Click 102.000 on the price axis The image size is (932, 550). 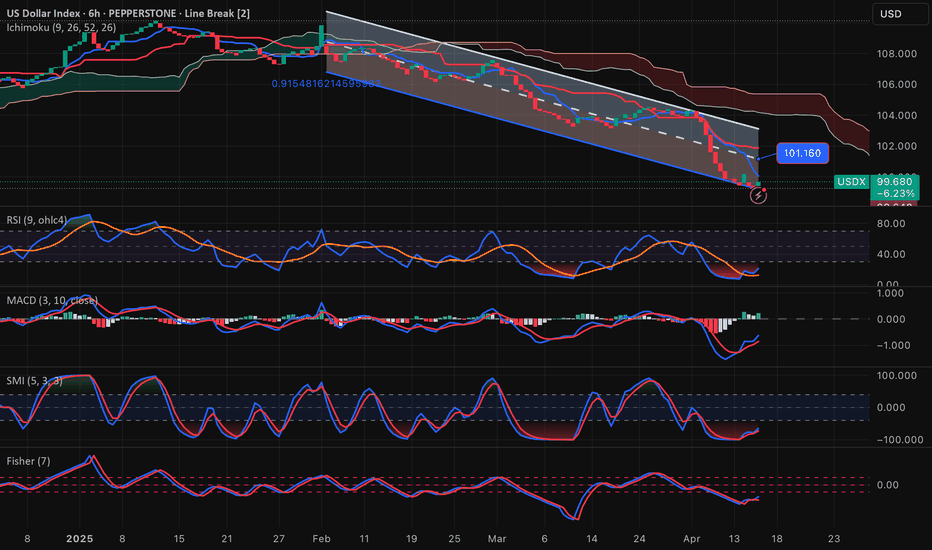pos(897,146)
